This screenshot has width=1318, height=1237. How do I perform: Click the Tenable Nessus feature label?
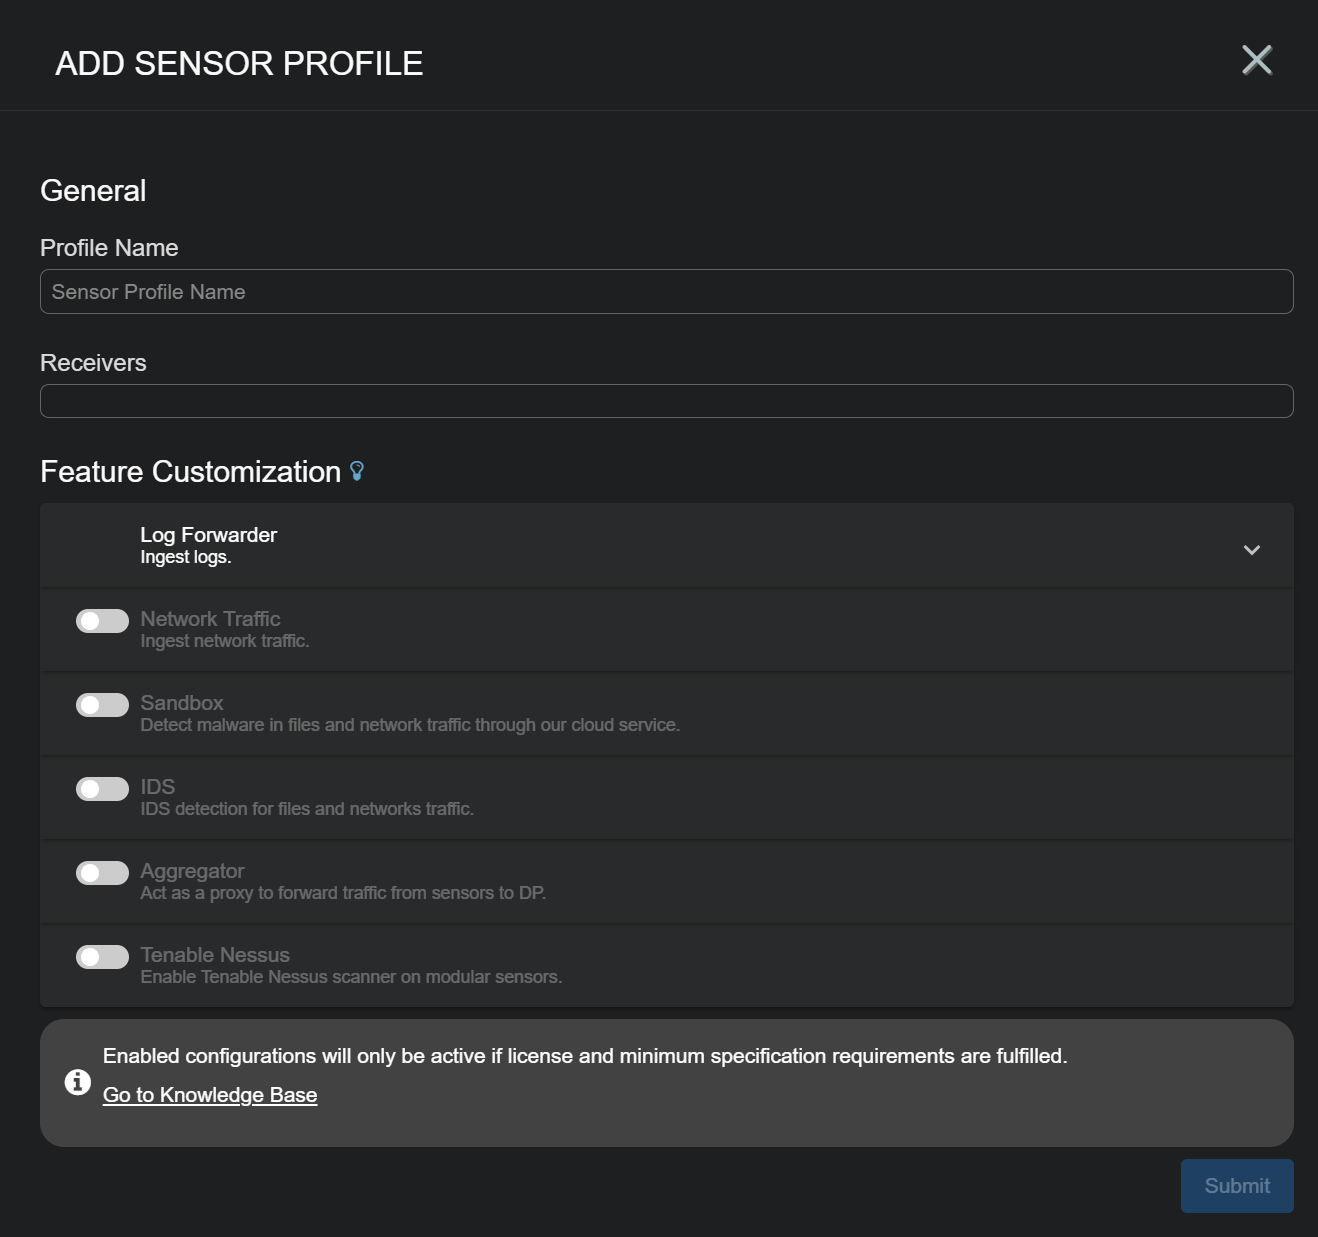pyautogui.click(x=214, y=955)
